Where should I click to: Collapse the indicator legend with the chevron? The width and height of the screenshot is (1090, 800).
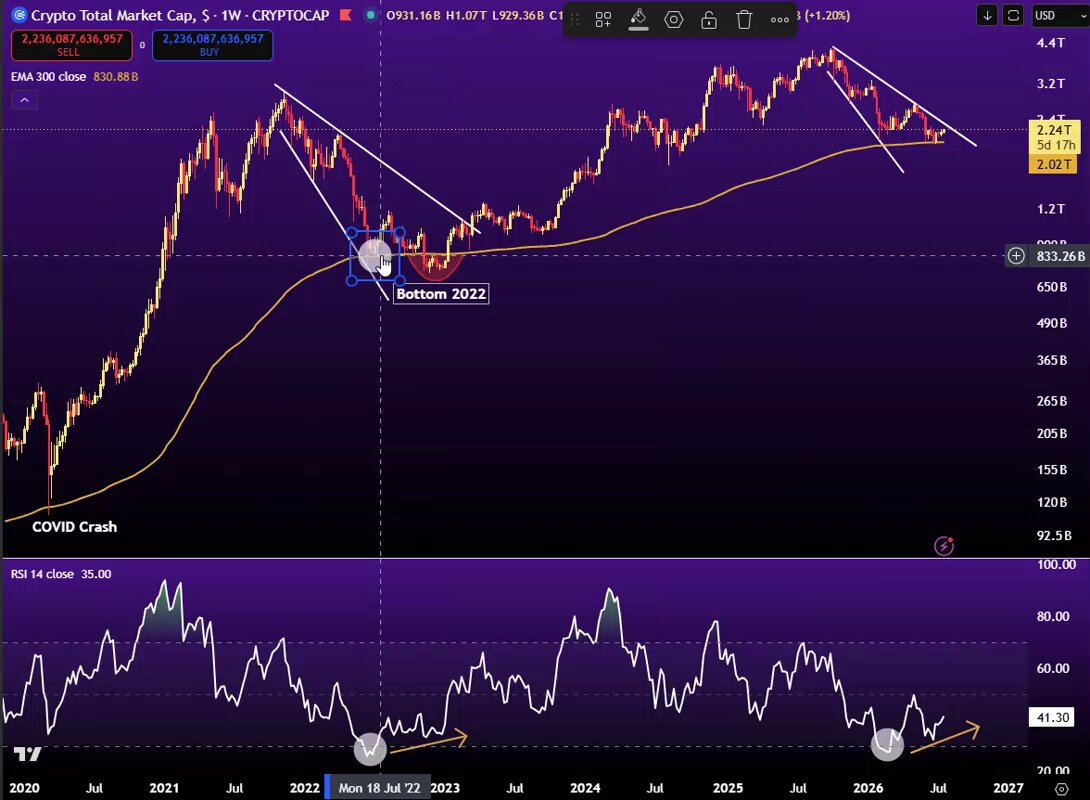pyautogui.click(x=24, y=100)
